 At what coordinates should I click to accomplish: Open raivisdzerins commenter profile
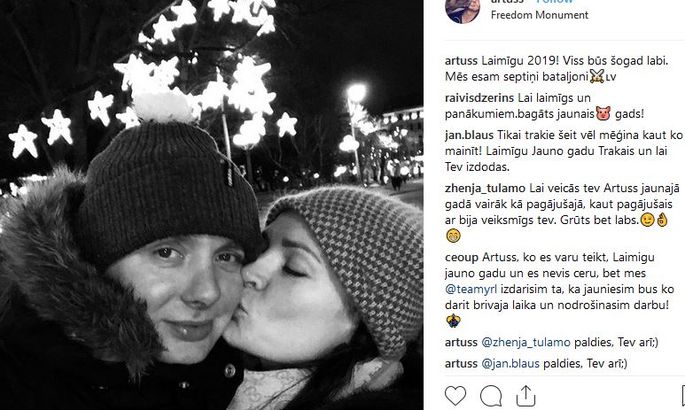tap(480, 98)
